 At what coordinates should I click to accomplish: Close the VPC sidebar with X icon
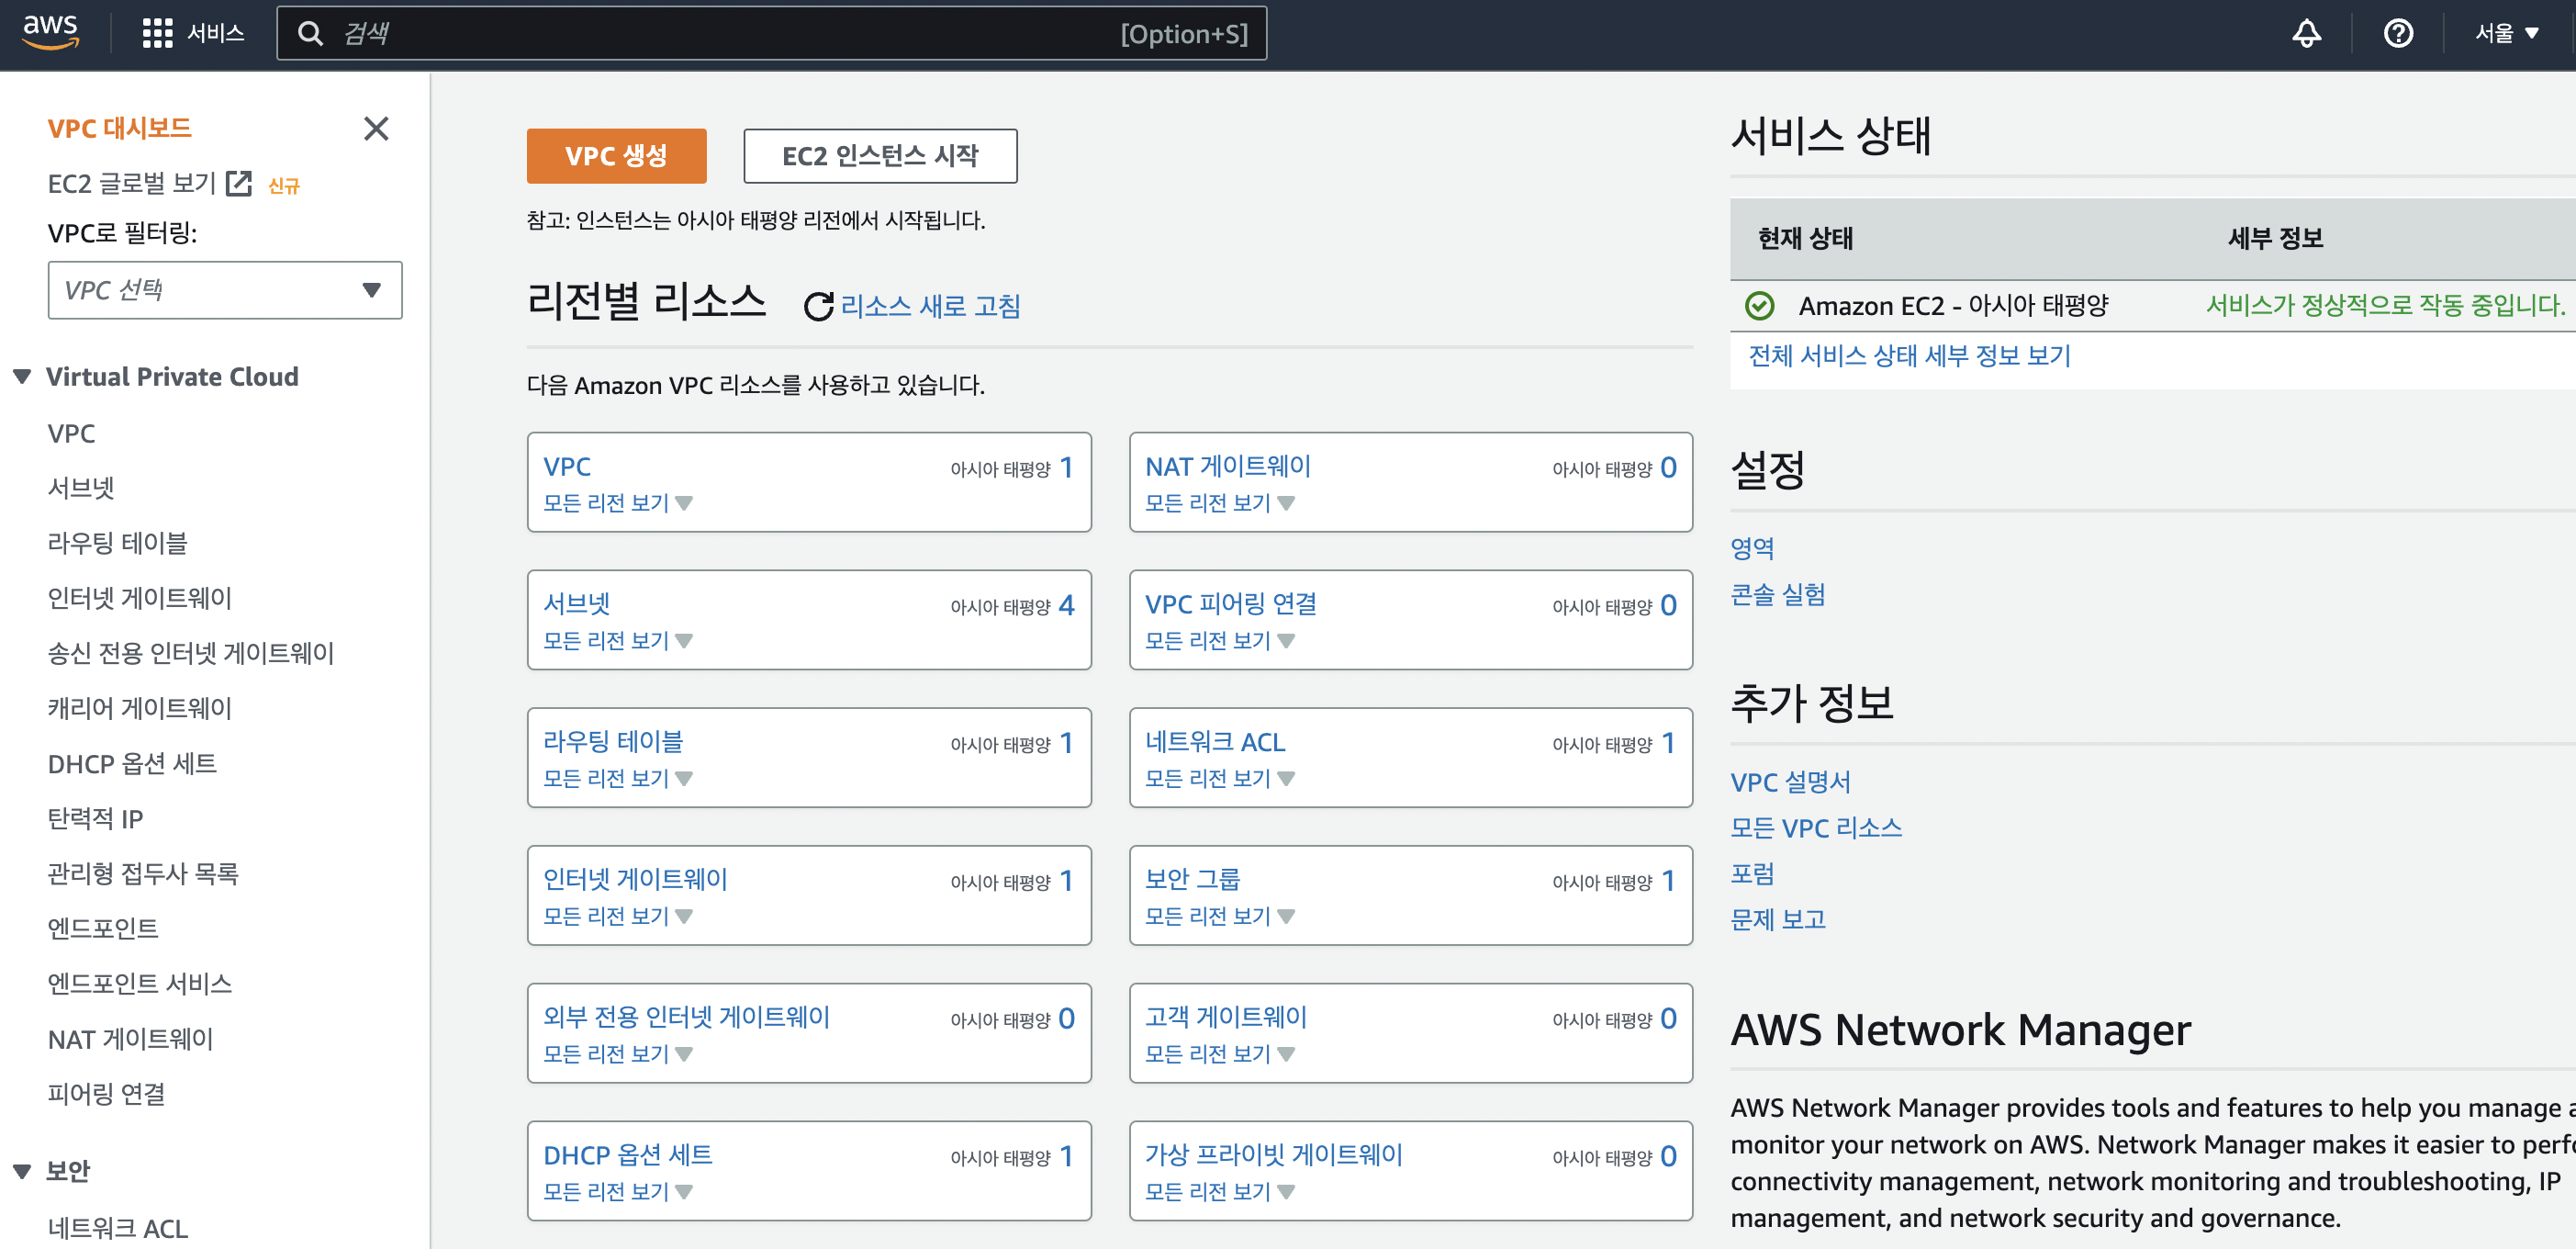point(376,128)
